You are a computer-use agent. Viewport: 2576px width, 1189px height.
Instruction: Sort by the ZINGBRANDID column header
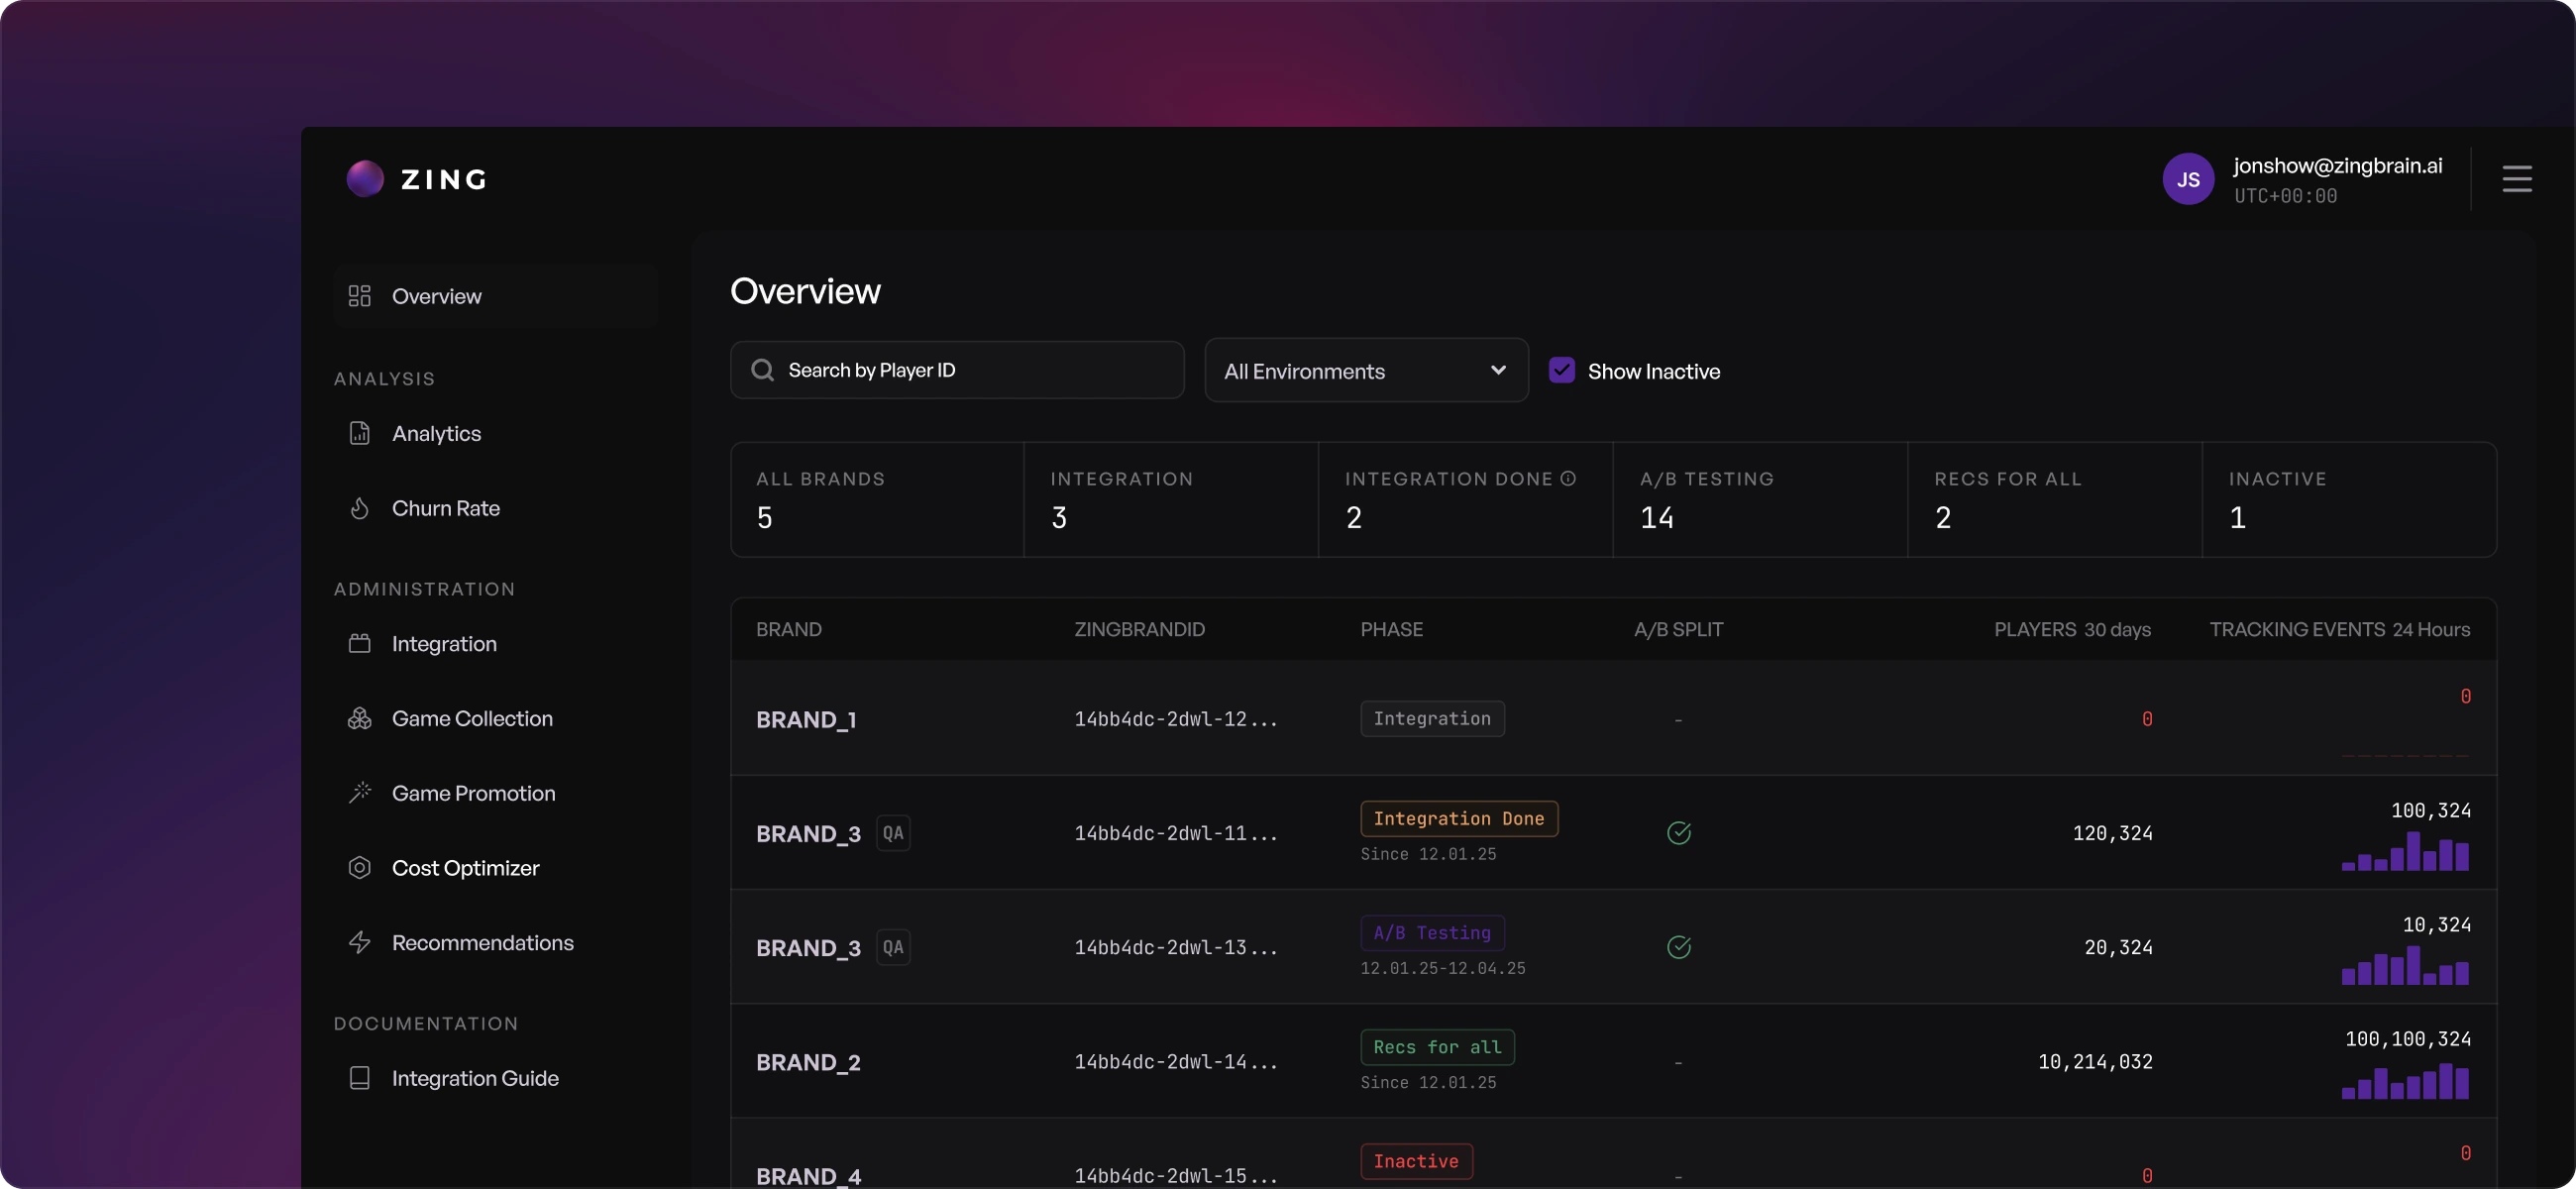pos(1139,629)
